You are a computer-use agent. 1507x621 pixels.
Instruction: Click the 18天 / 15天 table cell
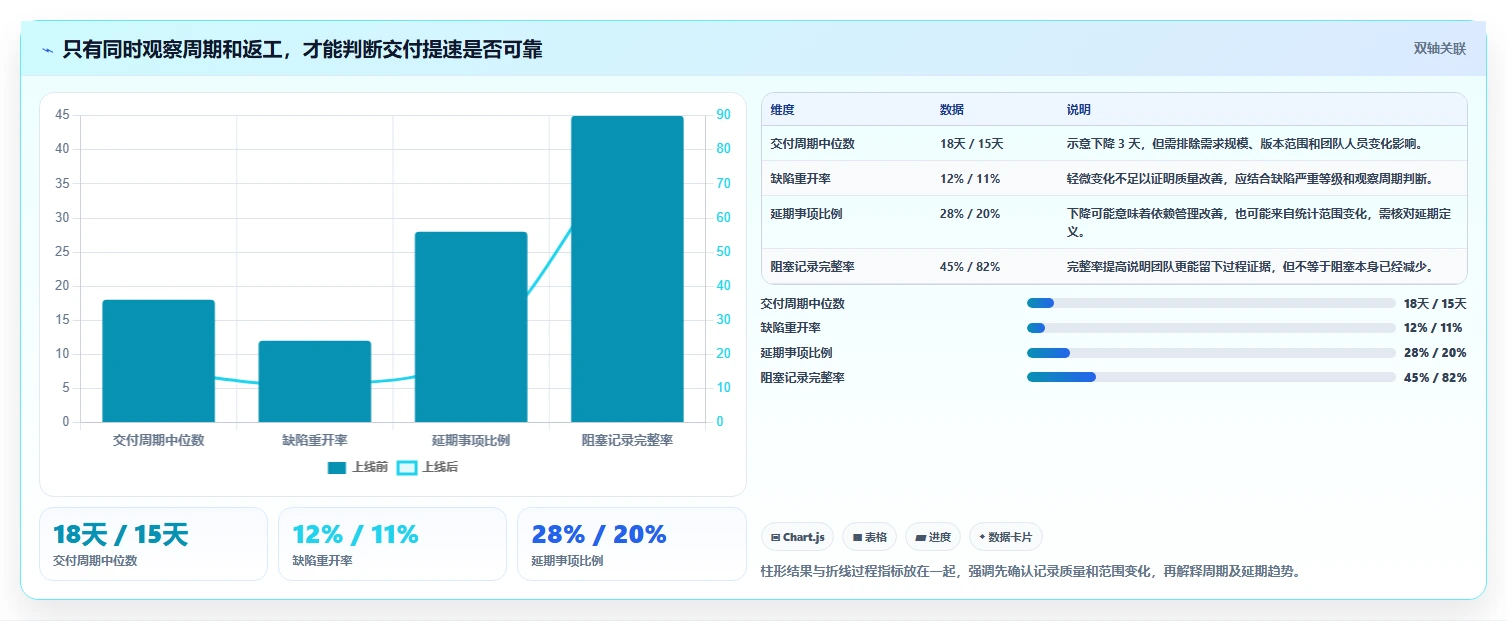pos(971,144)
